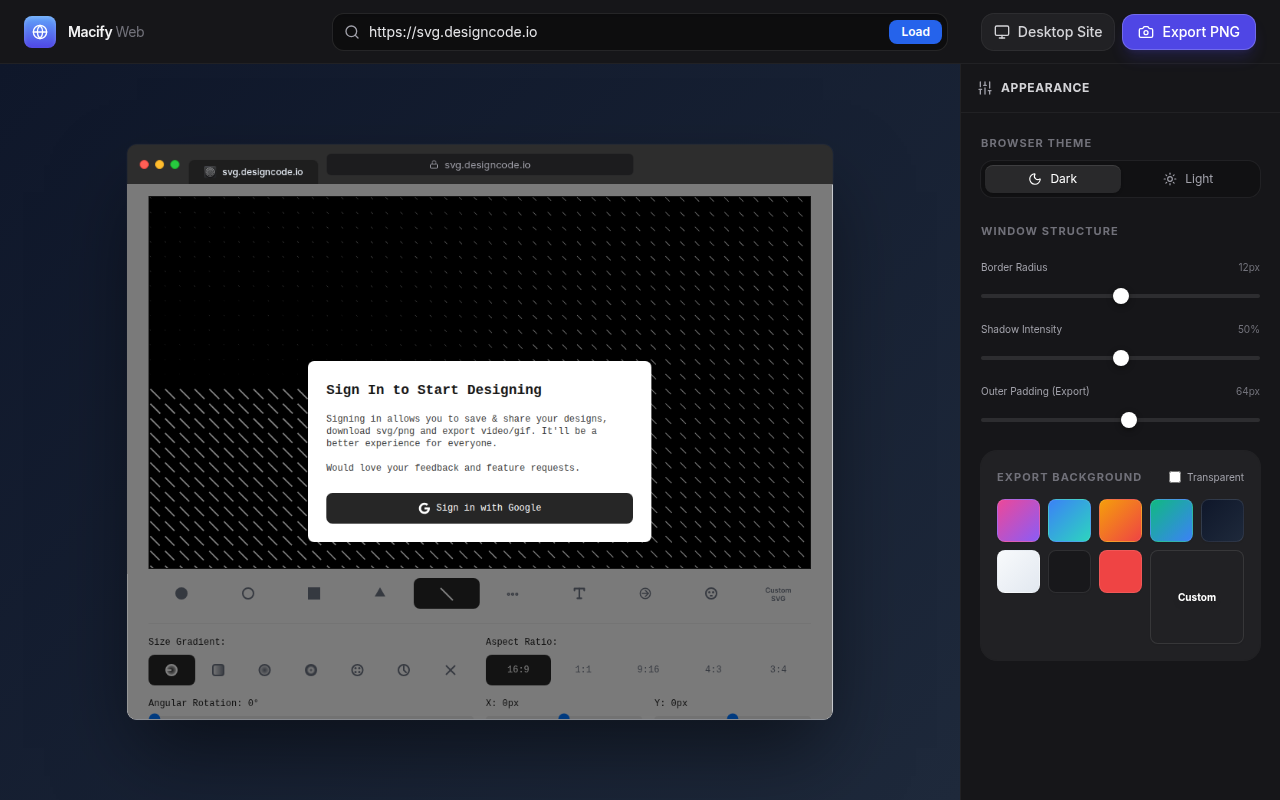Click the 'Sign In to Start Designing' heading

[x=434, y=390]
